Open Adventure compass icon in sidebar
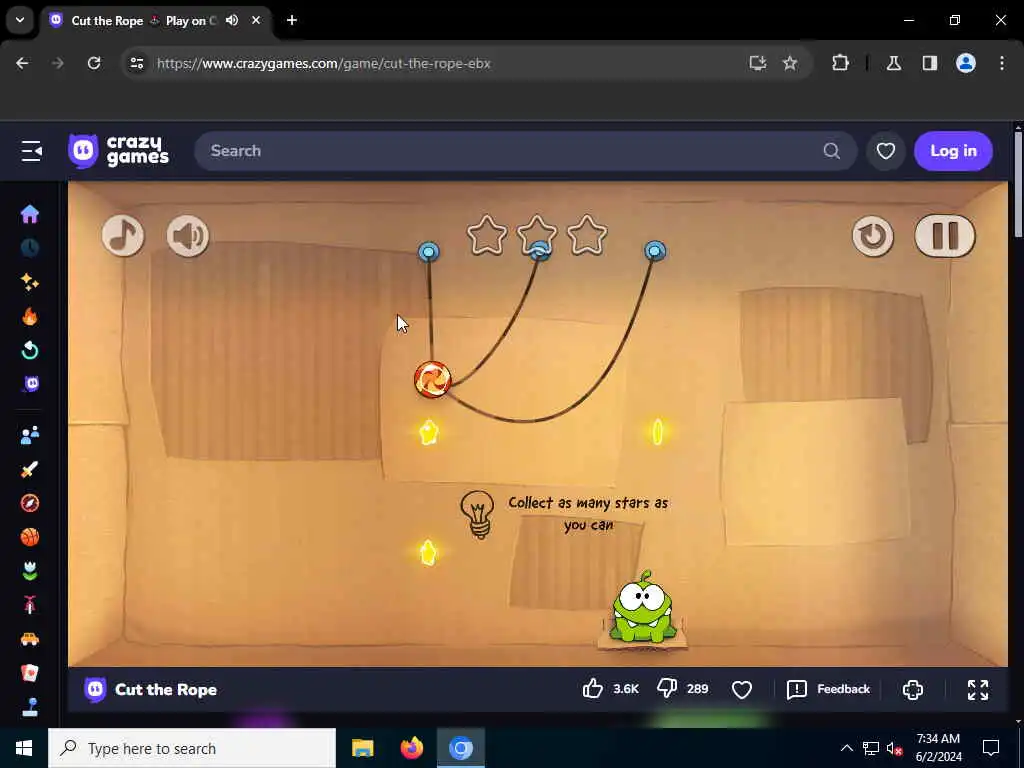Image resolution: width=1024 pixels, height=768 pixels. (30, 503)
